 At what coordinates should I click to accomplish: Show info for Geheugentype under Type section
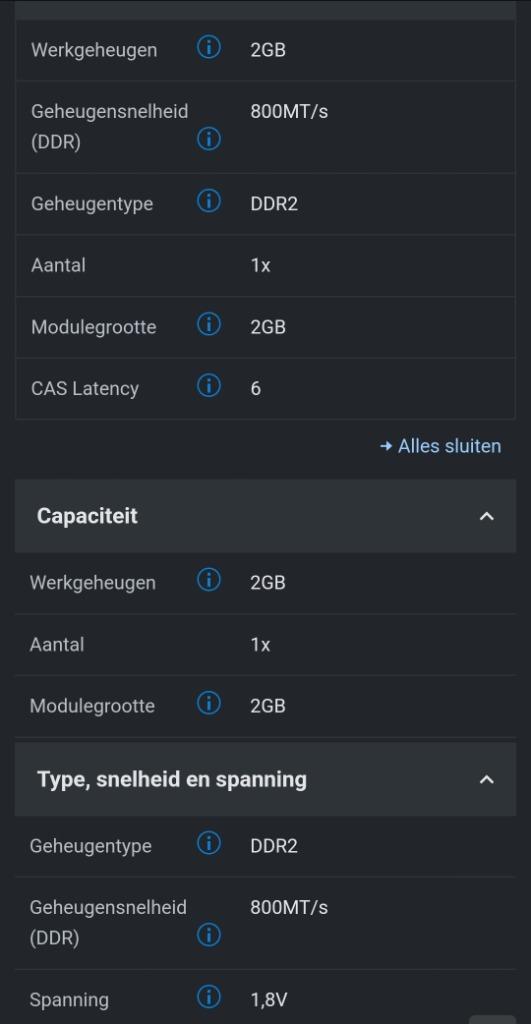click(x=208, y=844)
